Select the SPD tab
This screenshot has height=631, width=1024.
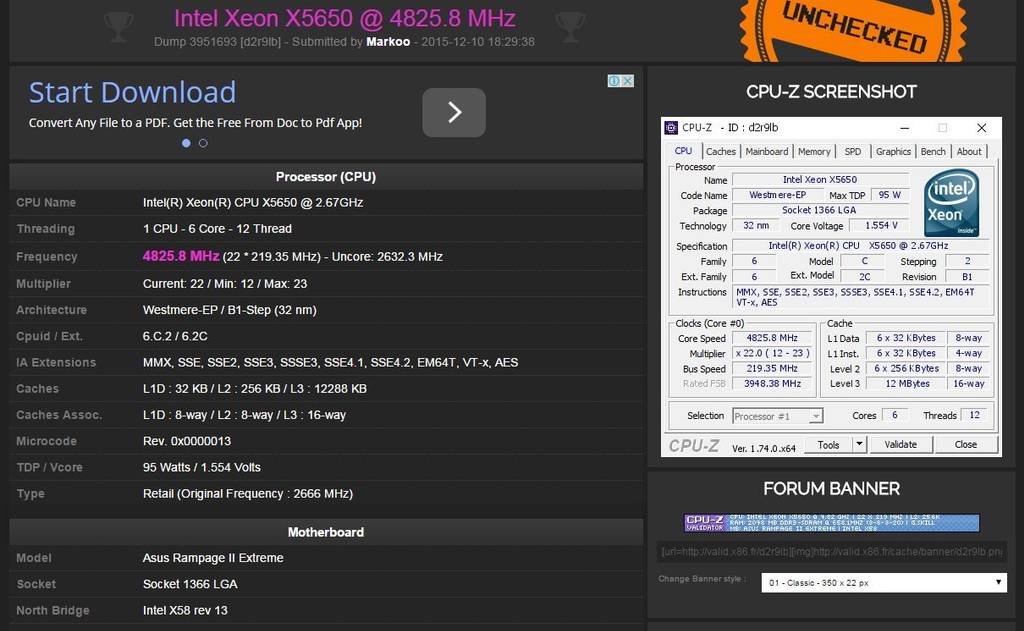(853, 152)
